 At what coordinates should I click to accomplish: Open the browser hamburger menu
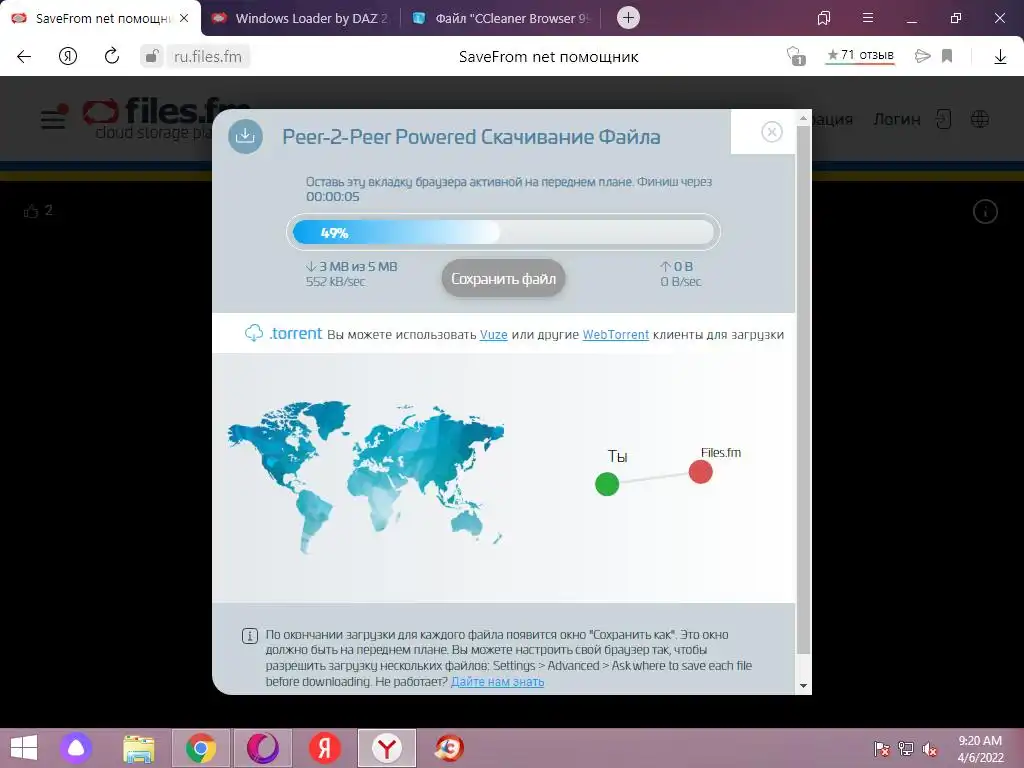[868, 18]
